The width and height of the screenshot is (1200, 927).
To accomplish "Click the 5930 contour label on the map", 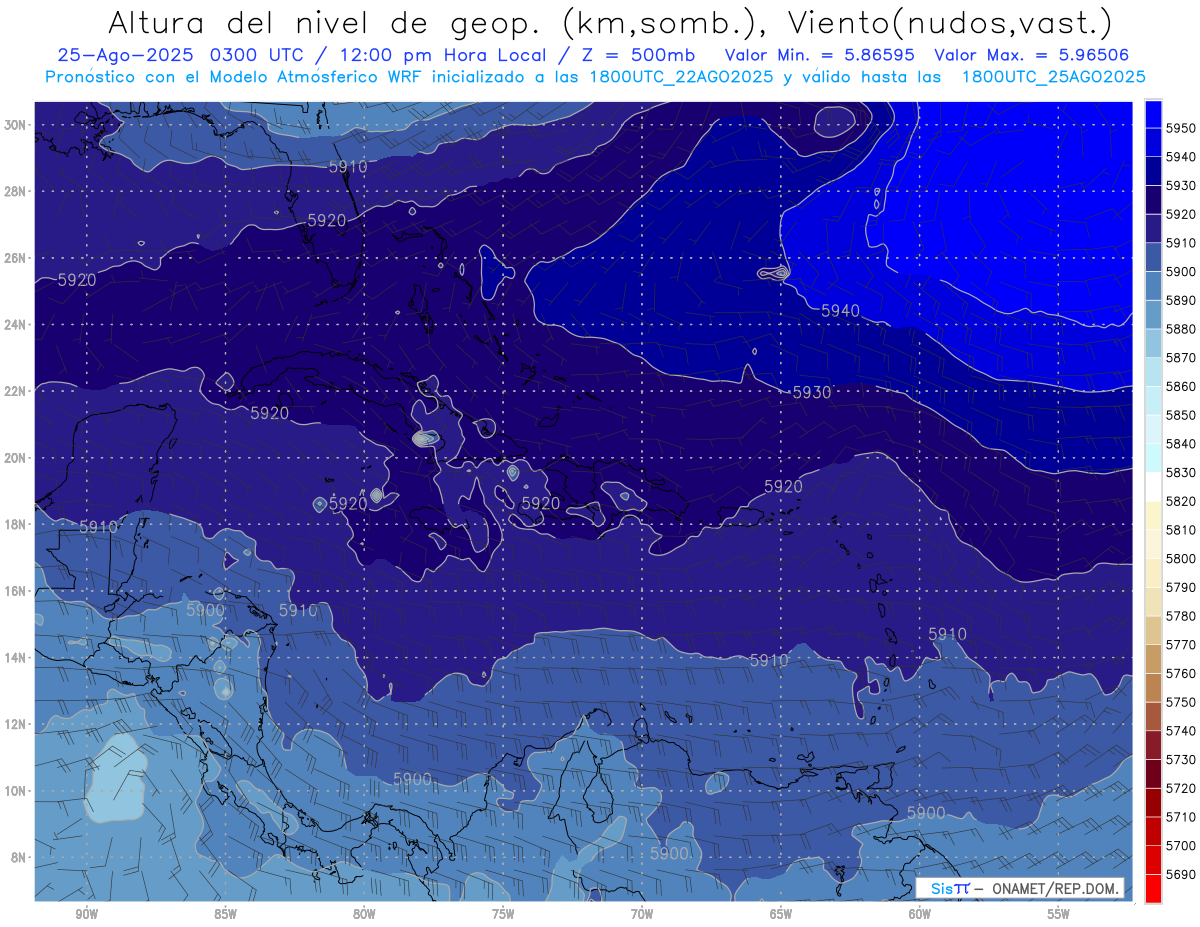I will click(x=812, y=393).
